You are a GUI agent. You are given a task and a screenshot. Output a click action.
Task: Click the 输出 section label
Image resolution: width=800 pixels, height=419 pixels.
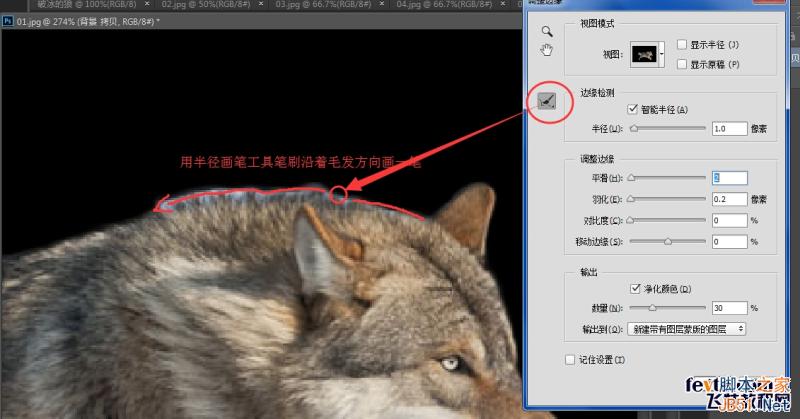click(x=588, y=272)
